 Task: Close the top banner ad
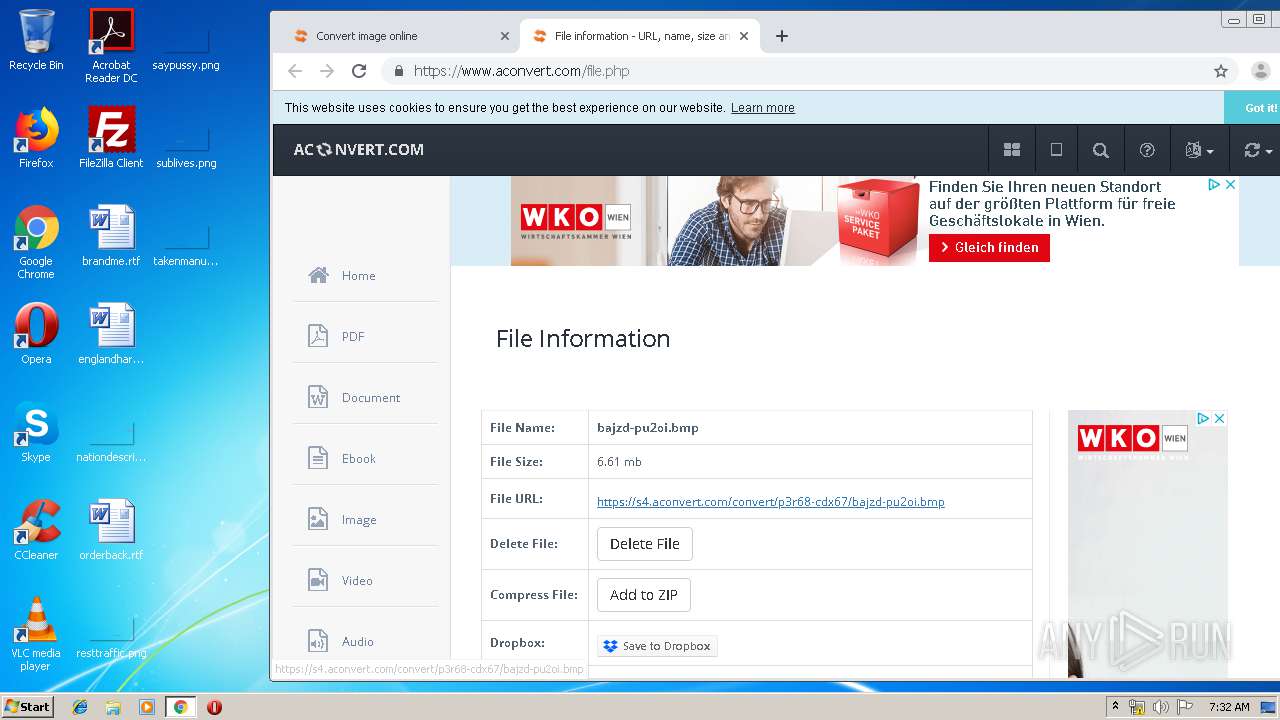click(x=1230, y=185)
